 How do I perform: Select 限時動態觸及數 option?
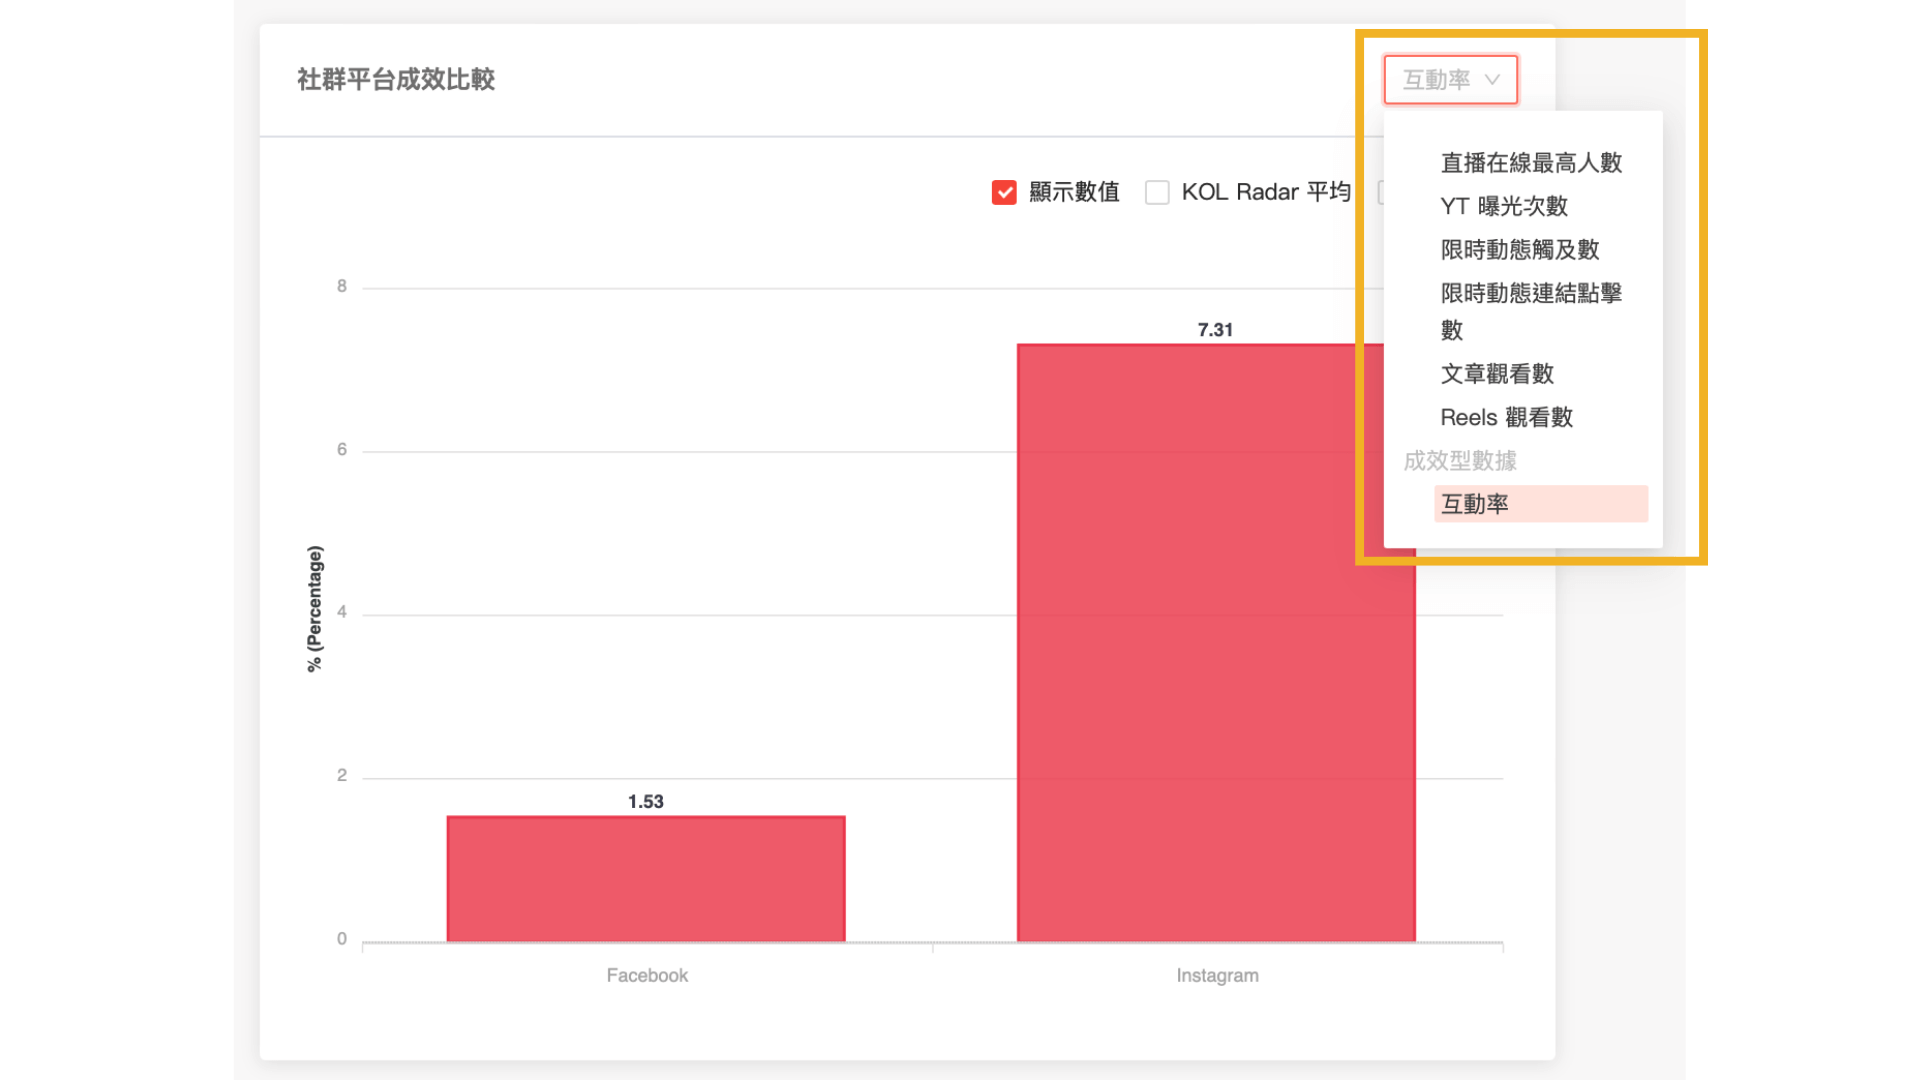tap(1519, 250)
